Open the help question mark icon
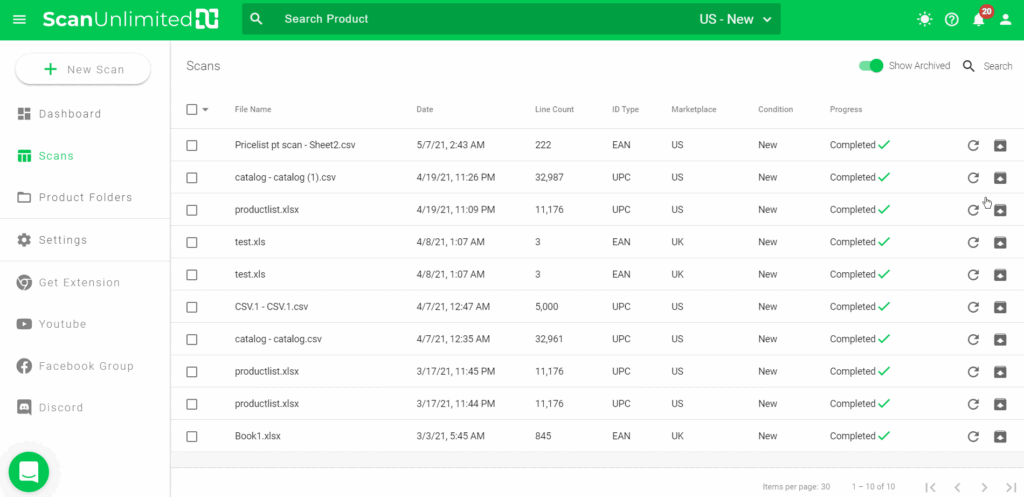Viewport: 1024px width, 497px height. point(951,19)
